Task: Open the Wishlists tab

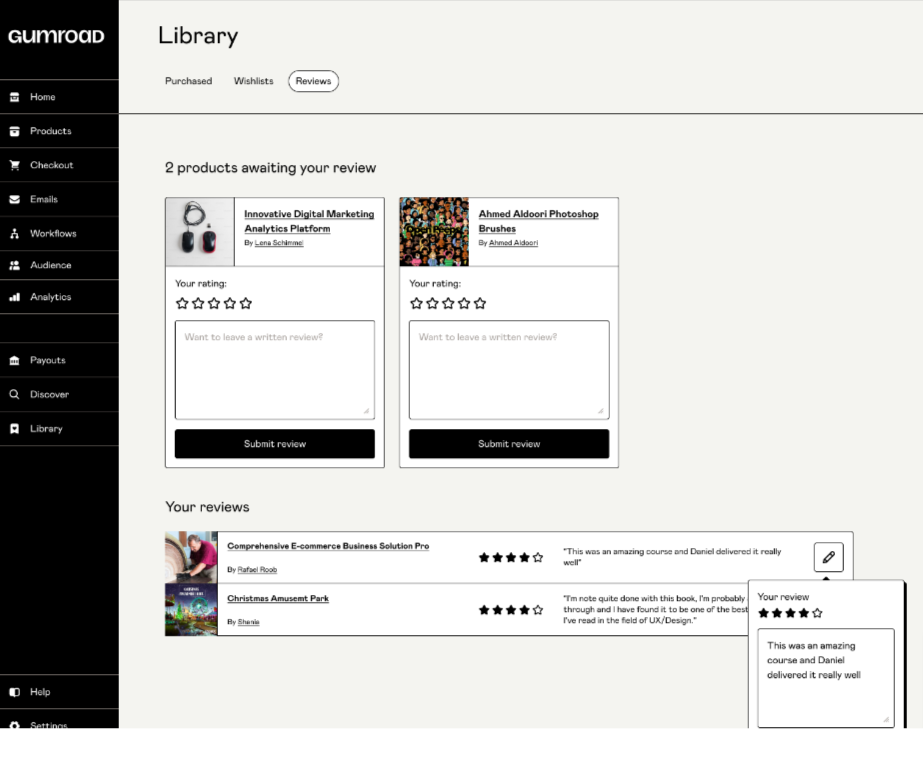Action: click(x=253, y=81)
